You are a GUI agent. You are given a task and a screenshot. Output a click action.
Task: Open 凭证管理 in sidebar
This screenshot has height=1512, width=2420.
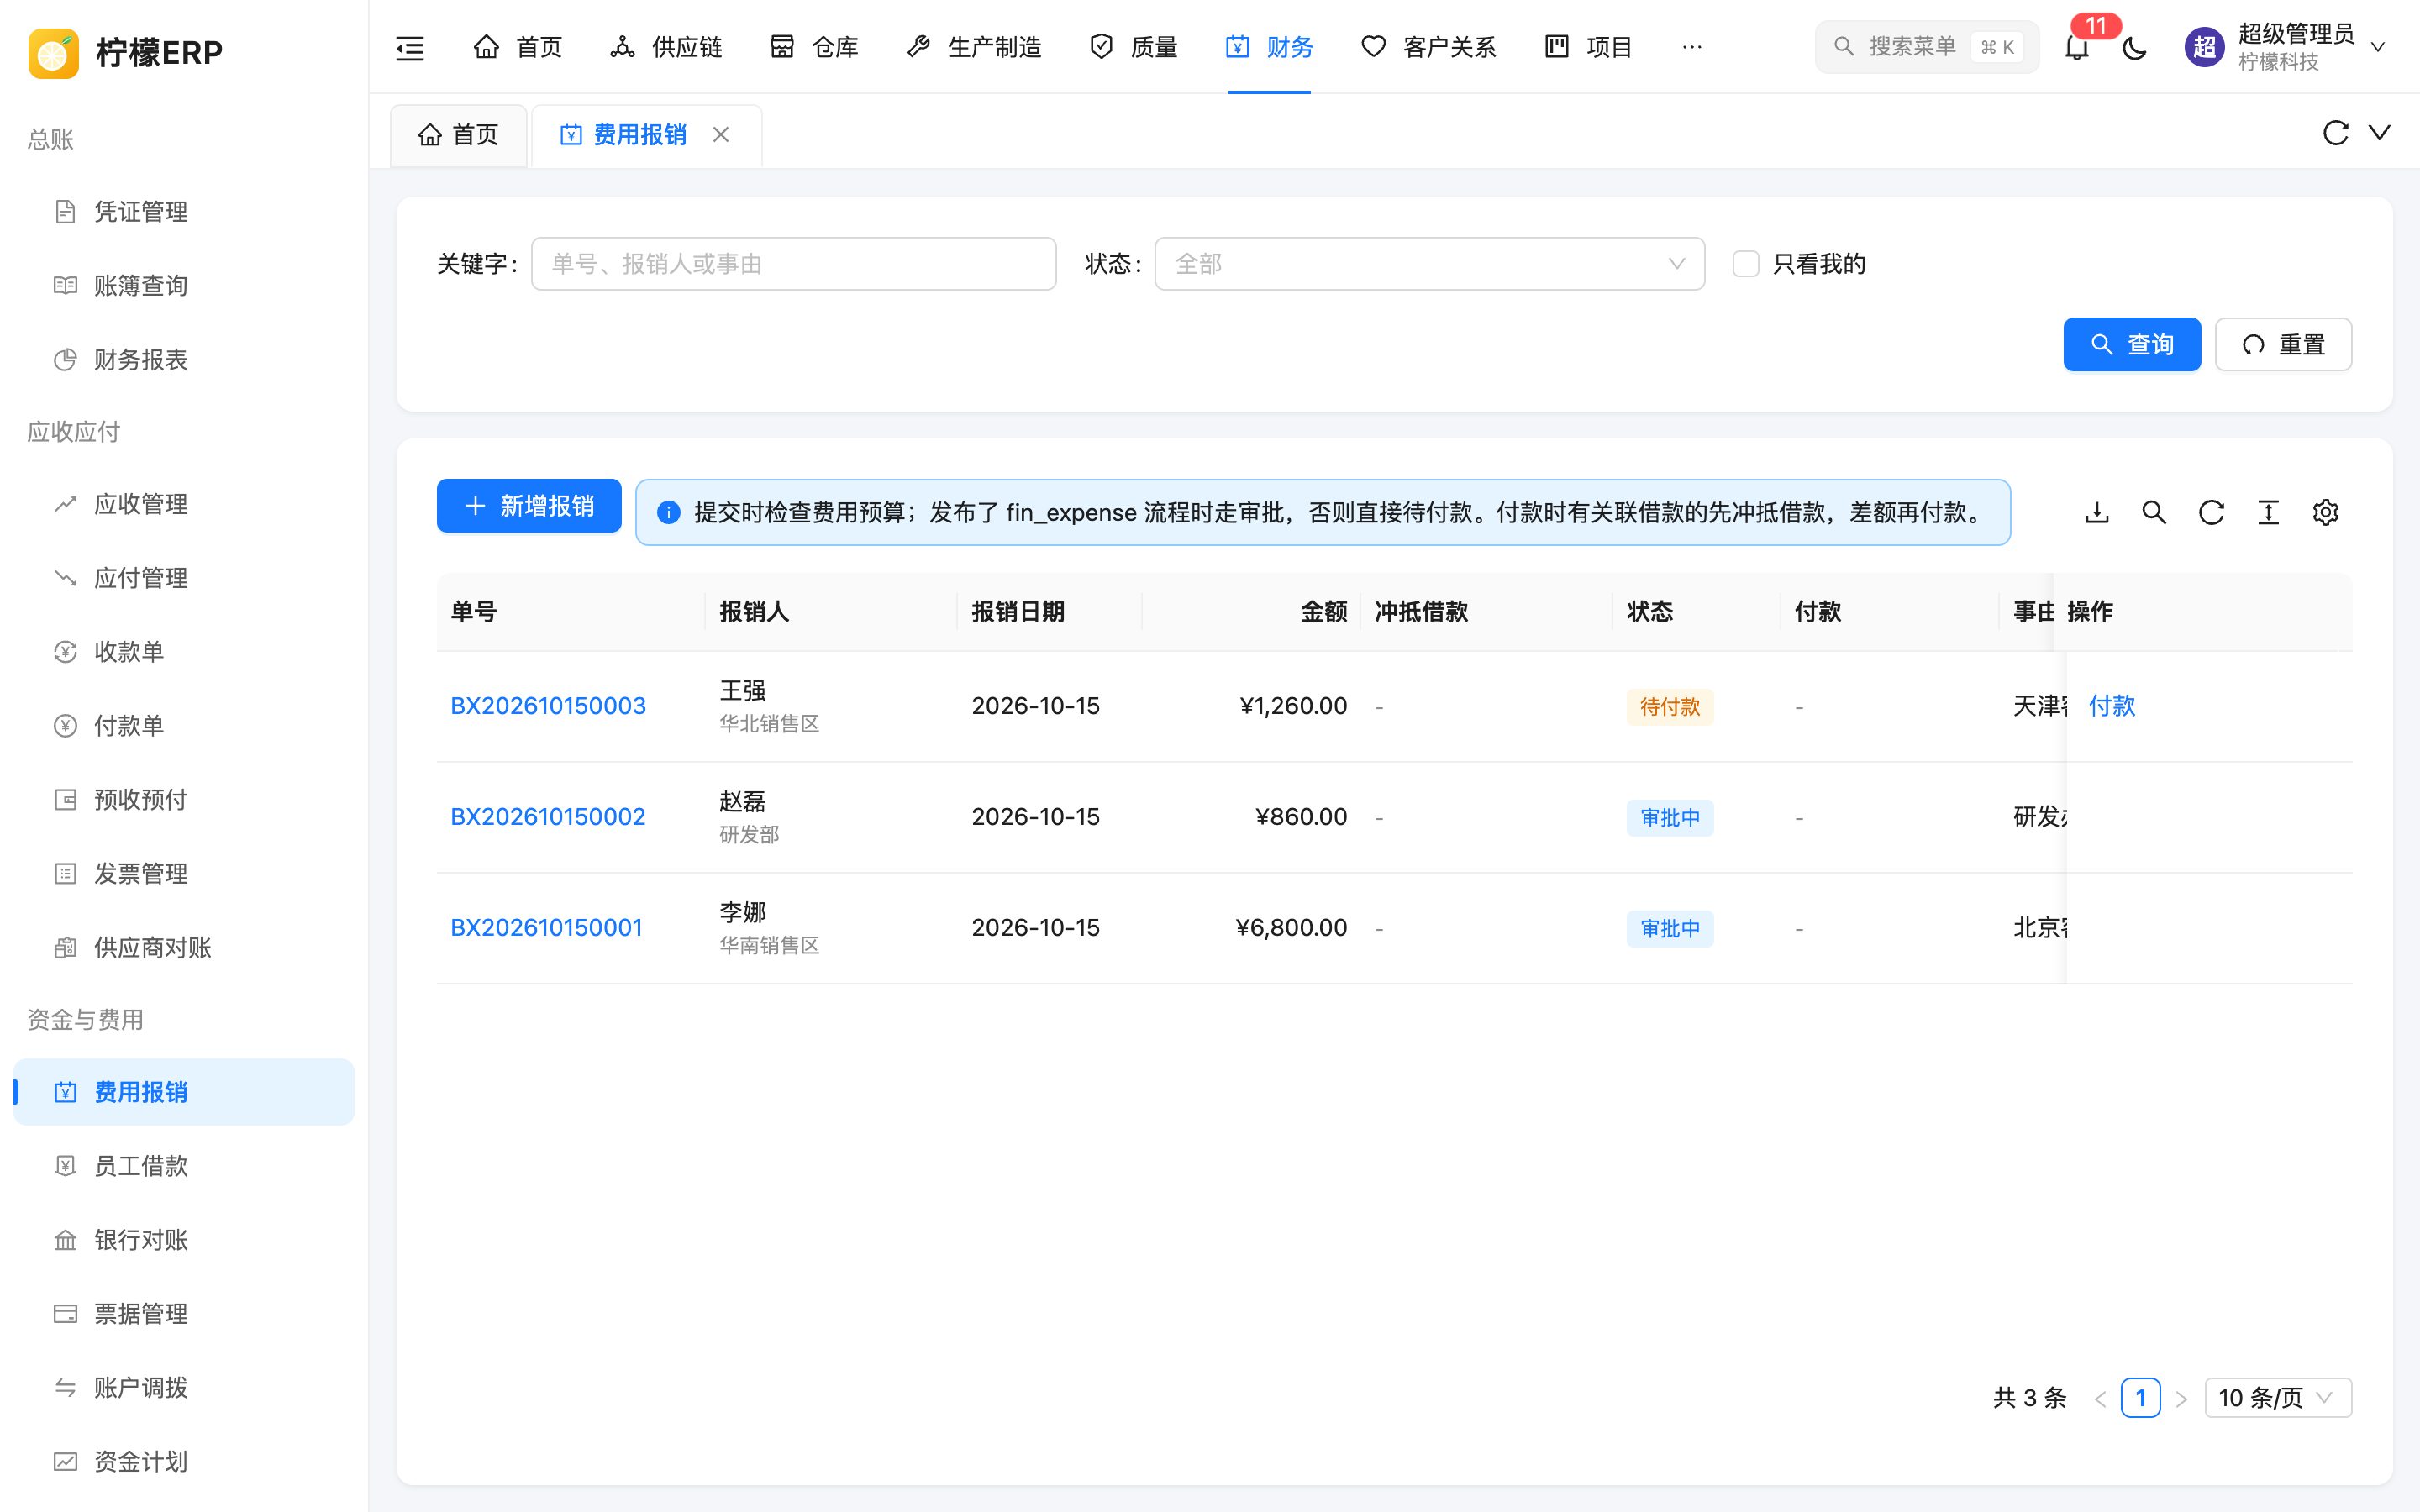[184, 212]
